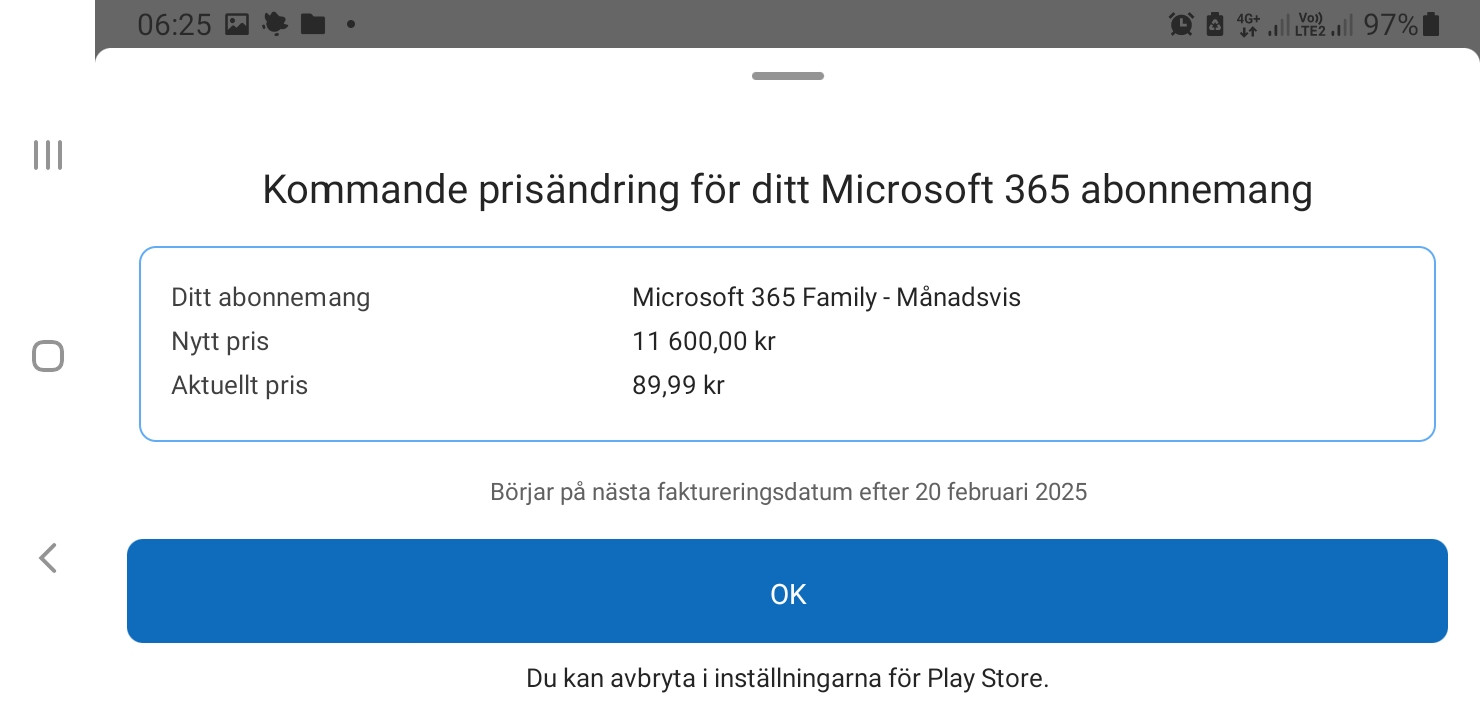
Task: Tap the bug-shaped notification icon
Action: click(274, 25)
